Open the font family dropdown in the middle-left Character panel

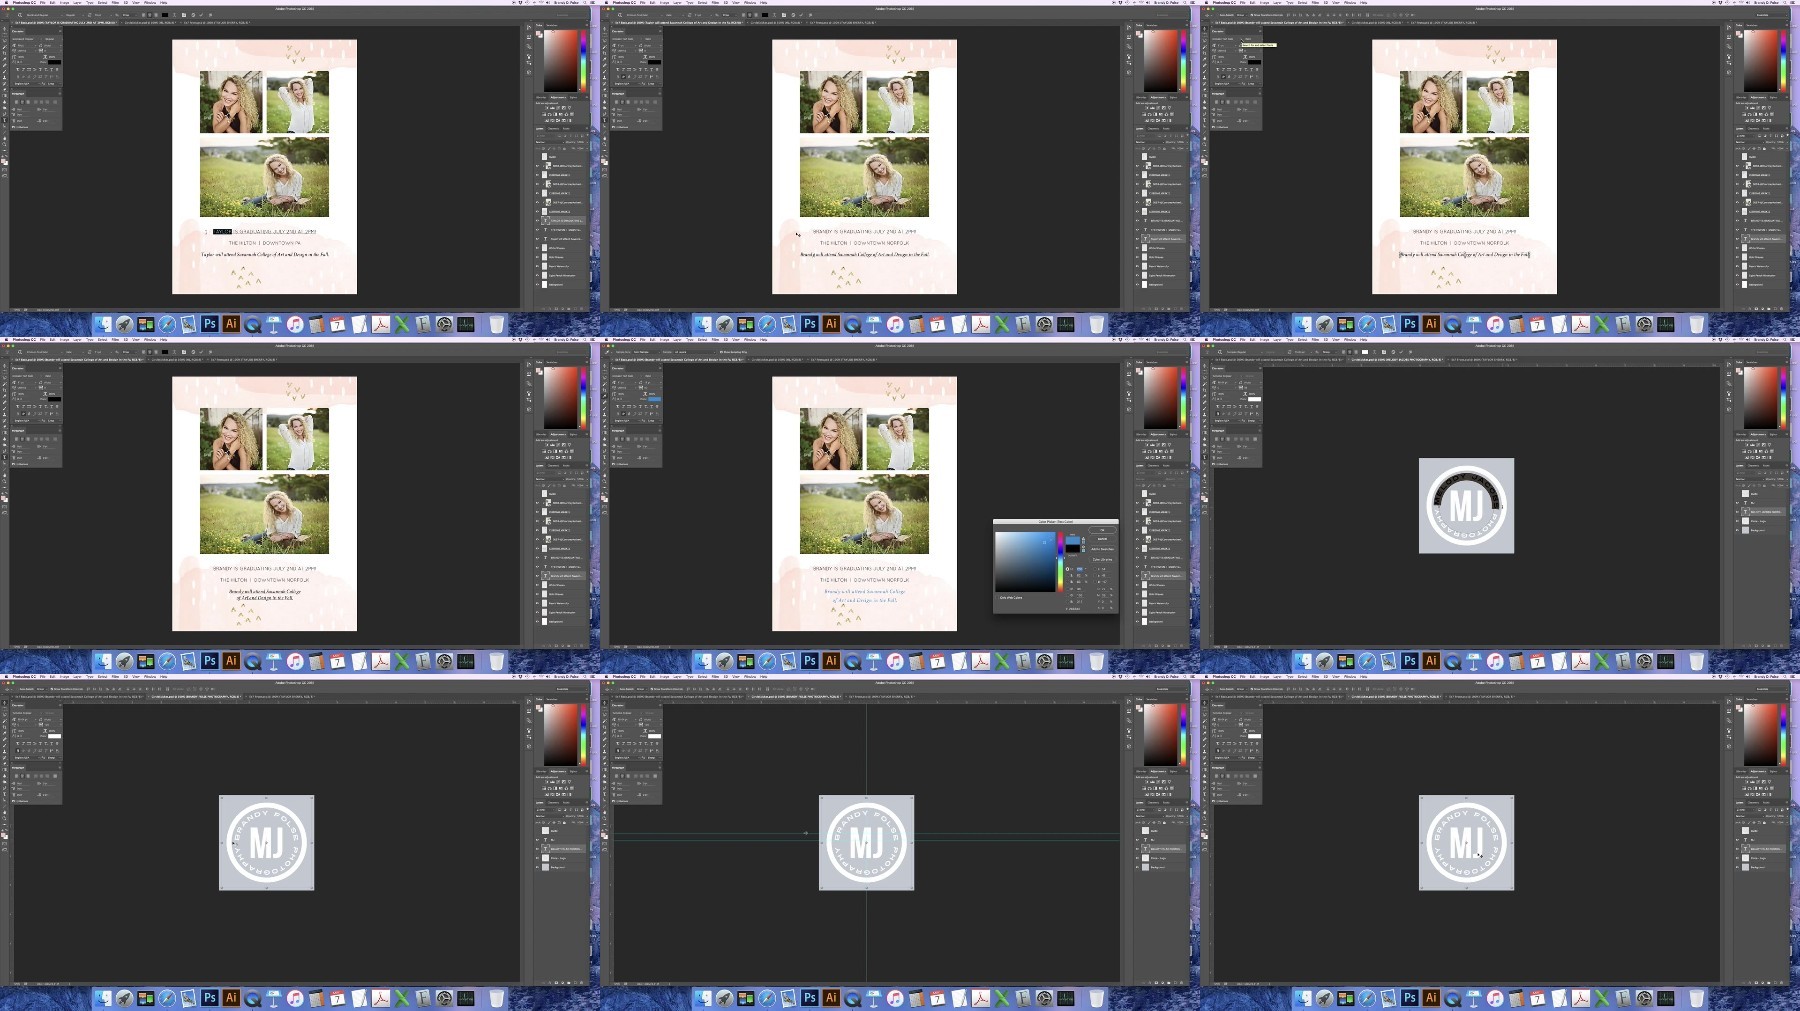[x=26, y=376]
